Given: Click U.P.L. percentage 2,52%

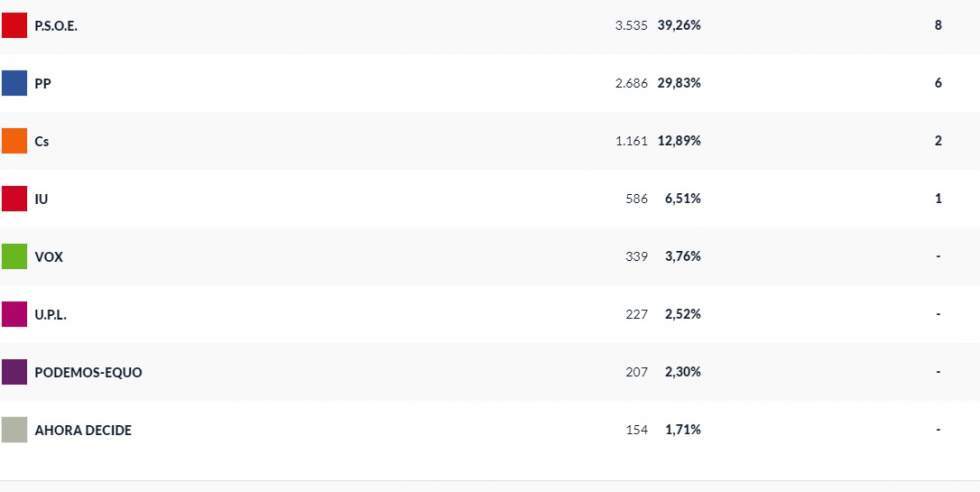Looking at the screenshot, I should tap(683, 314).
